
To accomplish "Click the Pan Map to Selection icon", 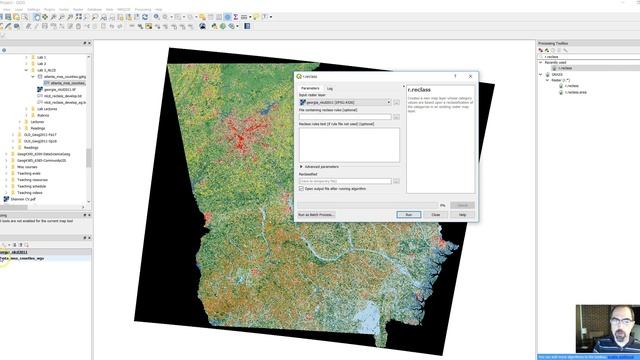I will click(x=45, y=17).
